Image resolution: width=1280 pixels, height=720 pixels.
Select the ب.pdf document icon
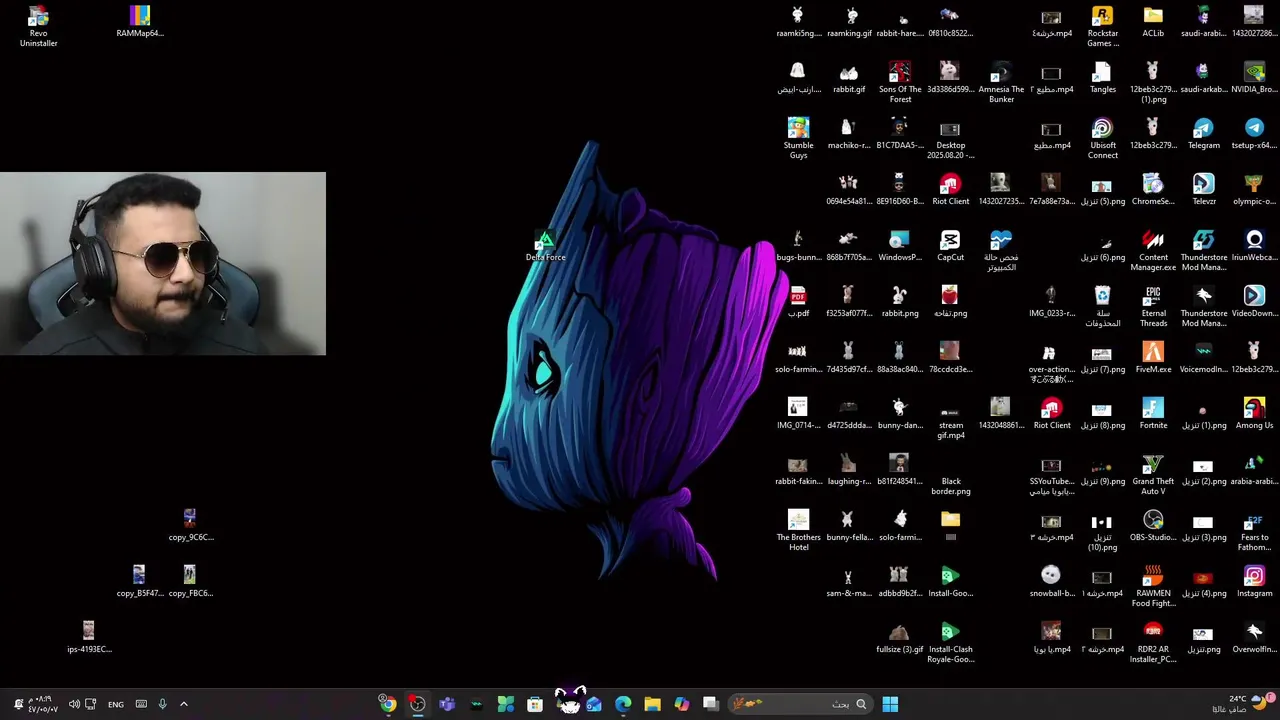pyautogui.click(x=798, y=301)
